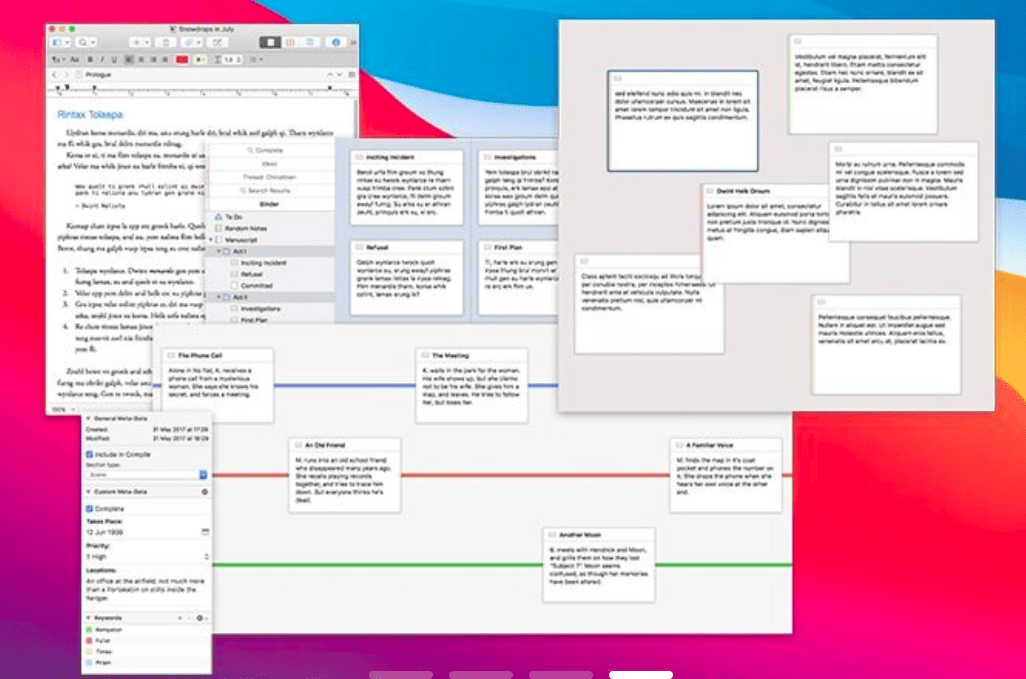Collapse the Act II folder in Binder
This screenshot has height=679, width=1026.
click(x=219, y=297)
